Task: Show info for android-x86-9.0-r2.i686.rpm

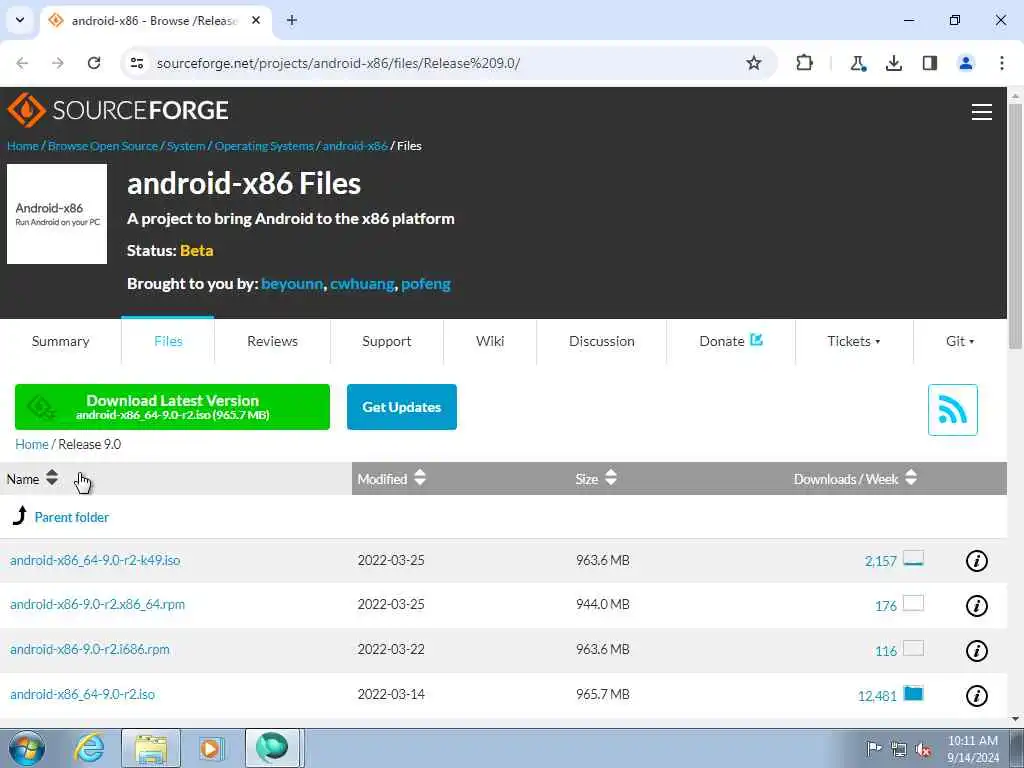Action: (976, 650)
